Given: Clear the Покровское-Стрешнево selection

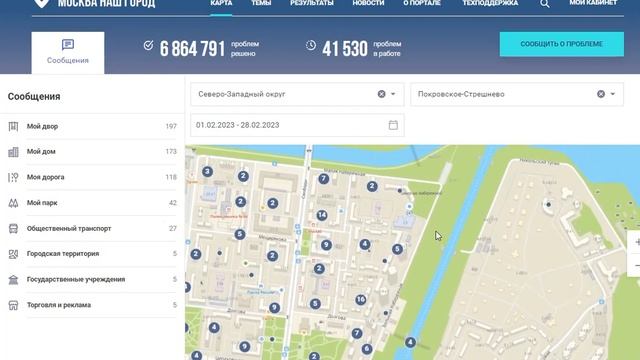Looking at the screenshot, I should coord(601,94).
